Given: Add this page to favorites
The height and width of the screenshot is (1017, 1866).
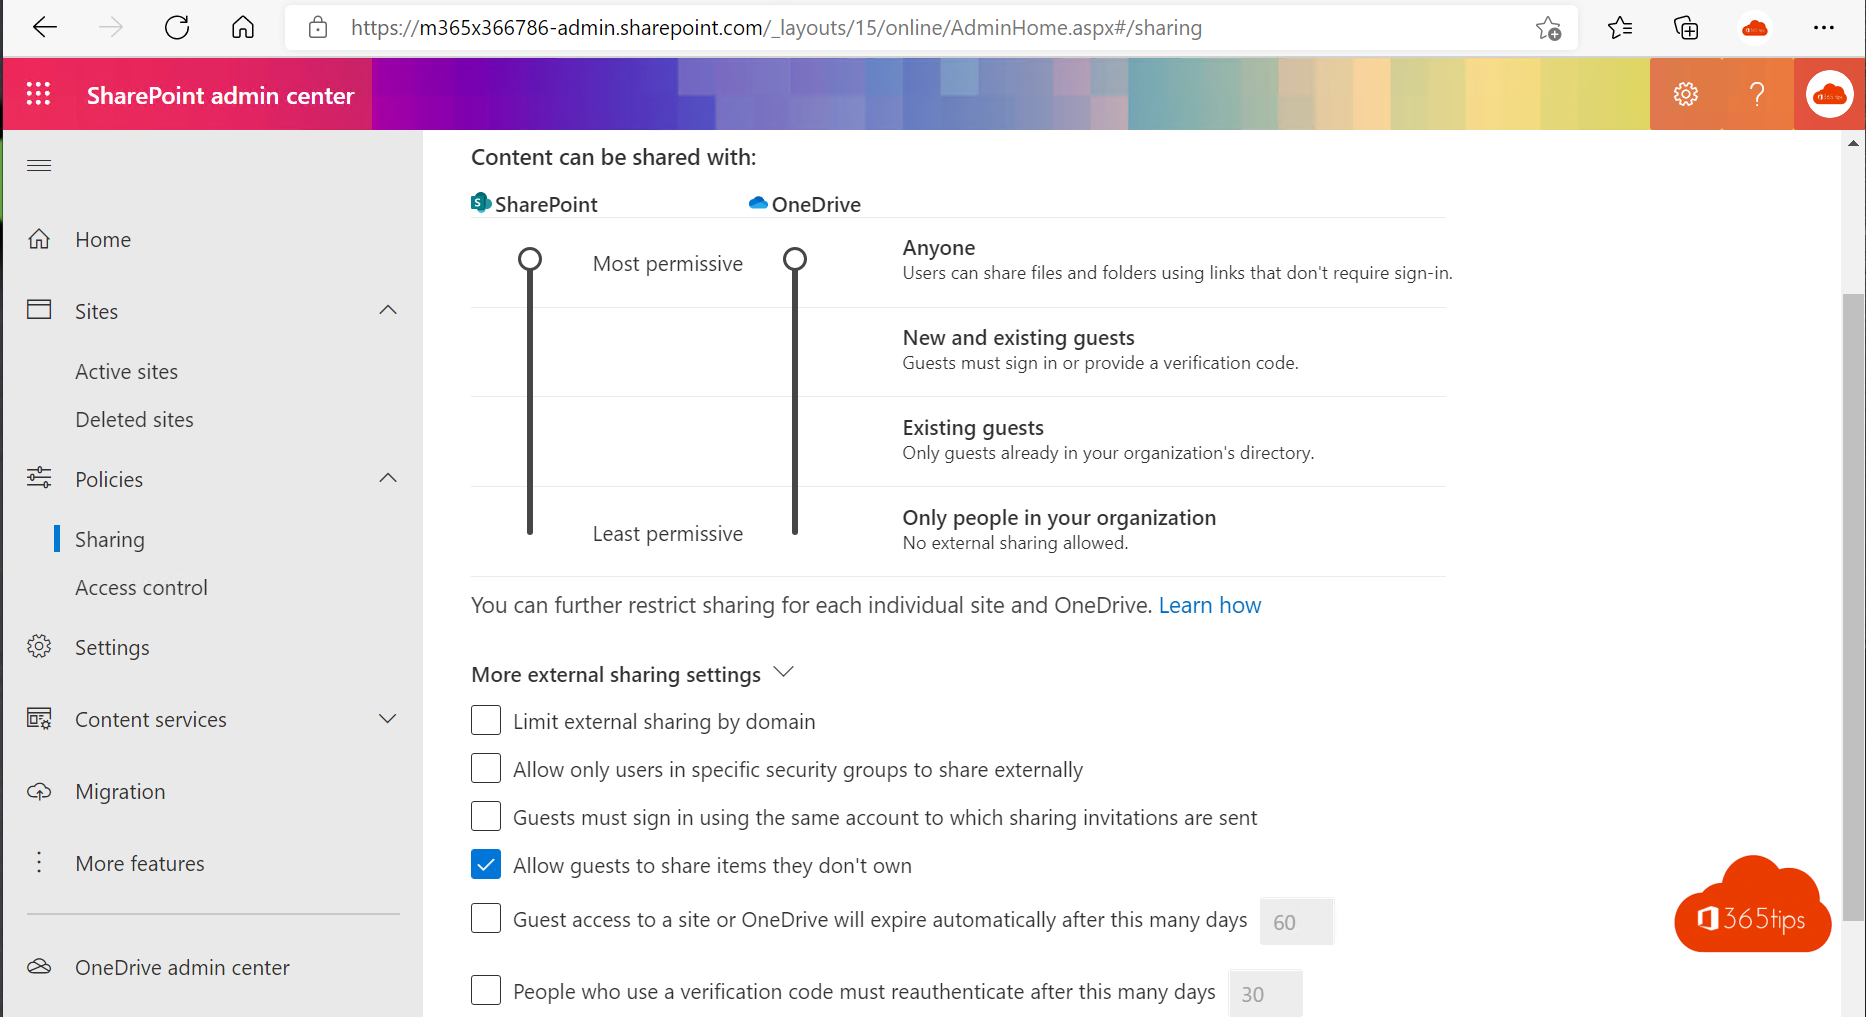Looking at the screenshot, I should pyautogui.click(x=1548, y=28).
